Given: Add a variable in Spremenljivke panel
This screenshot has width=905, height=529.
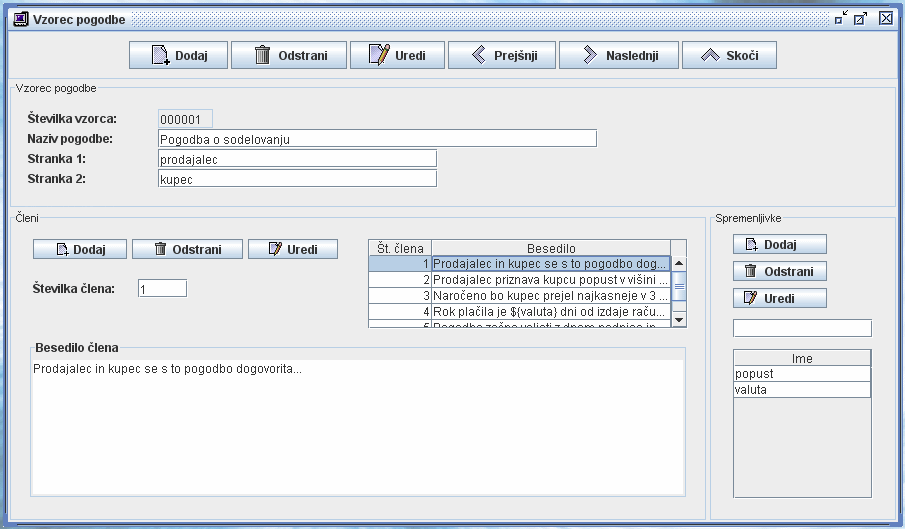Looking at the screenshot, I should click(779, 245).
